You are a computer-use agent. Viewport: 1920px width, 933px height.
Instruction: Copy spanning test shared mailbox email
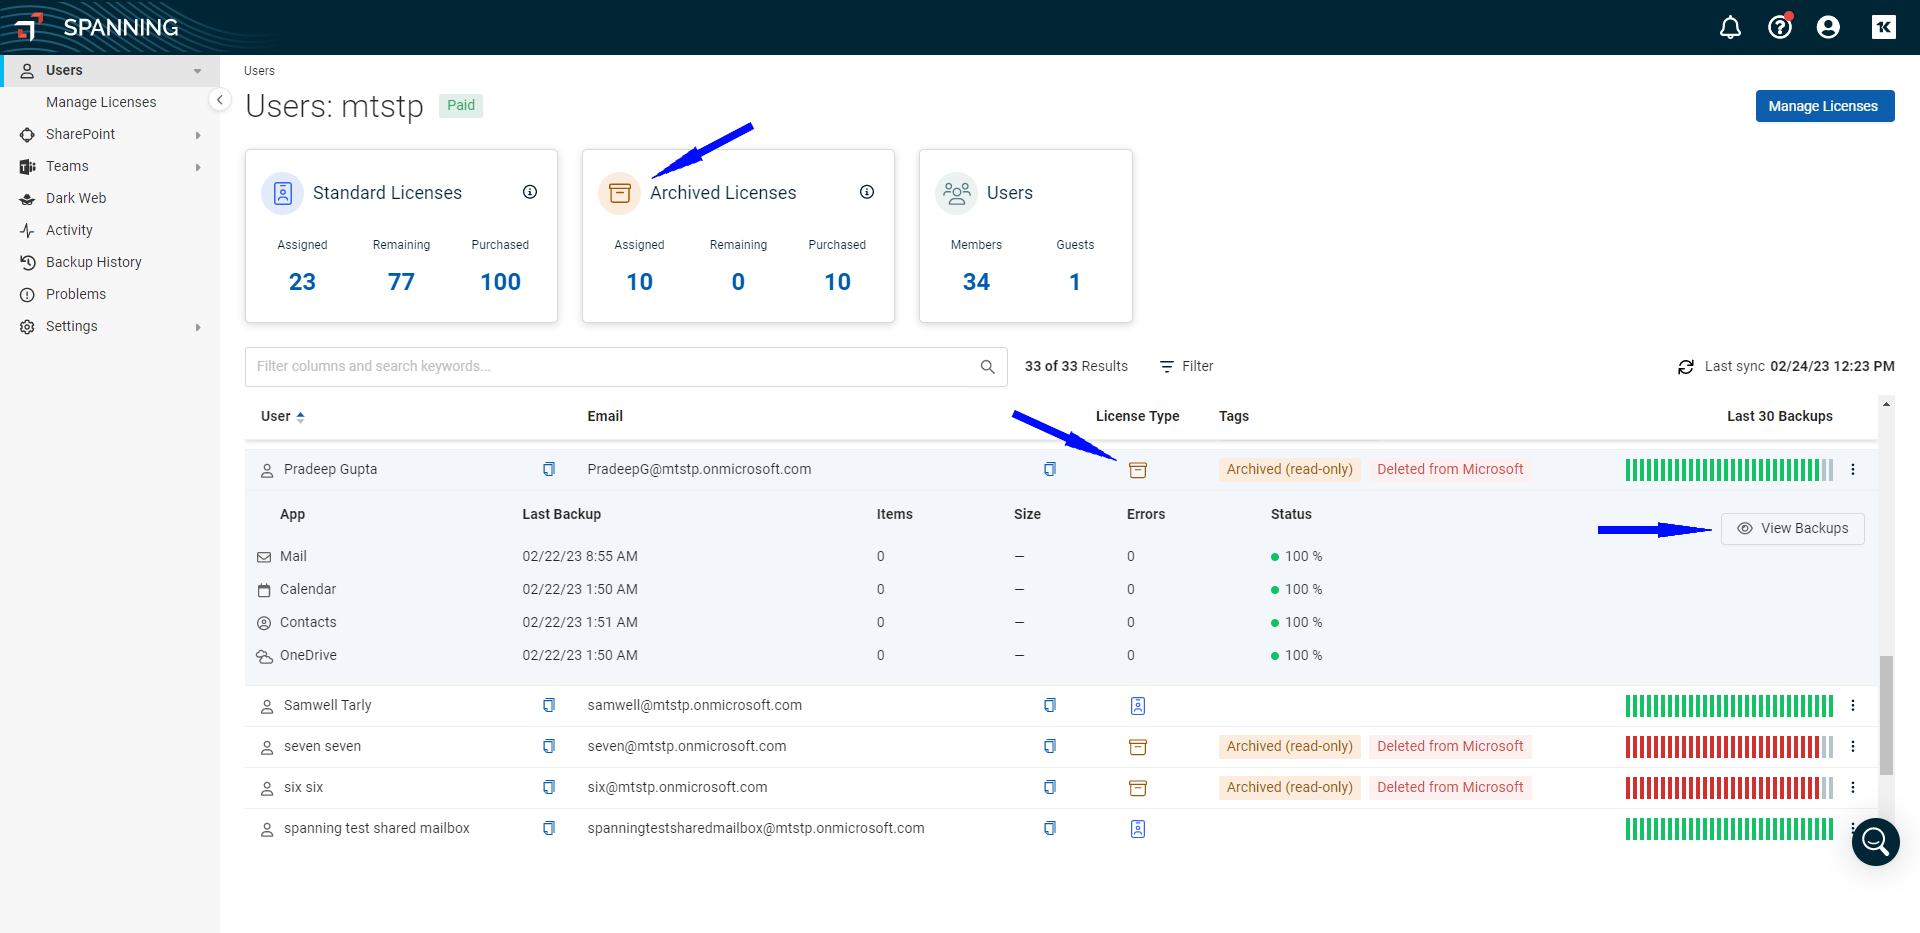[1050, 828]
